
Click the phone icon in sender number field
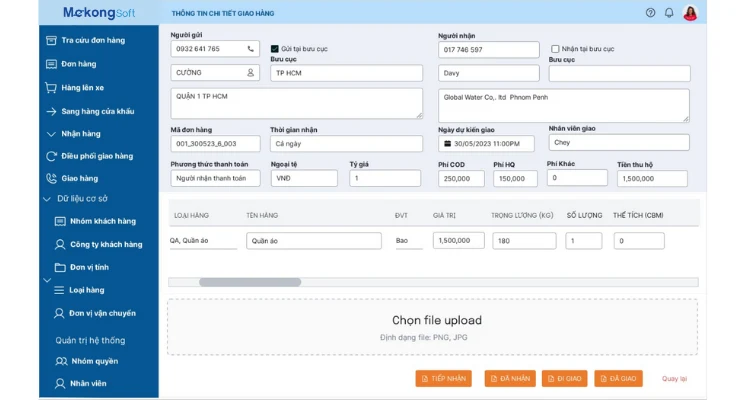250,49
